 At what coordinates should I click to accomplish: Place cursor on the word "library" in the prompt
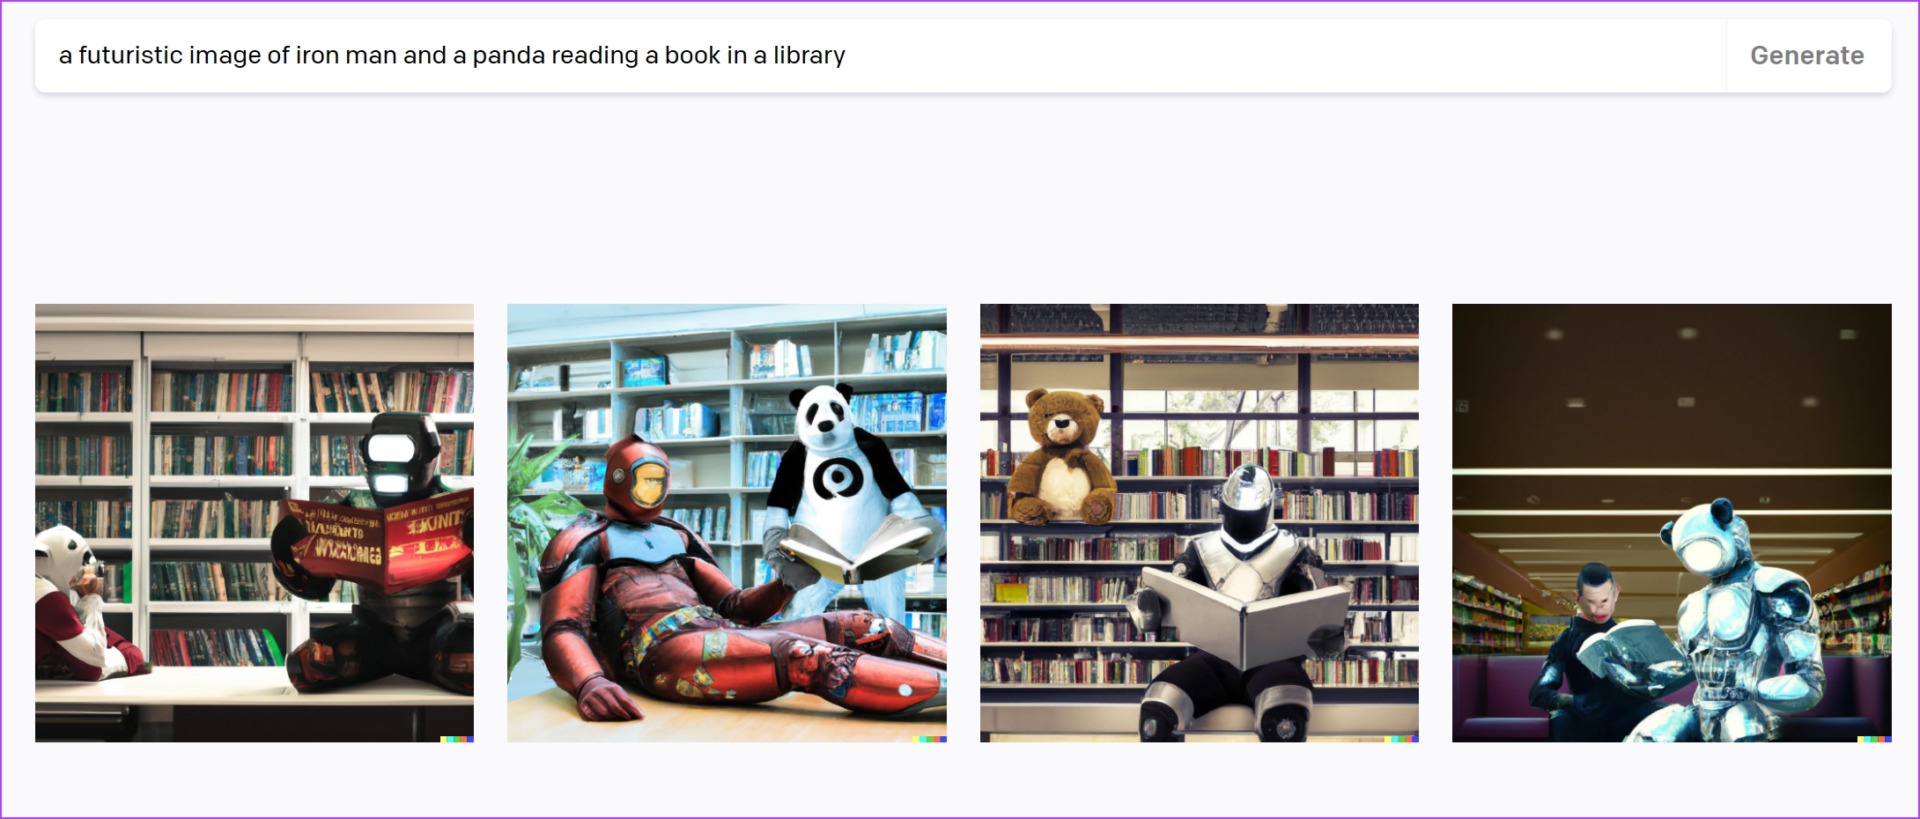[x=809, y=56]
